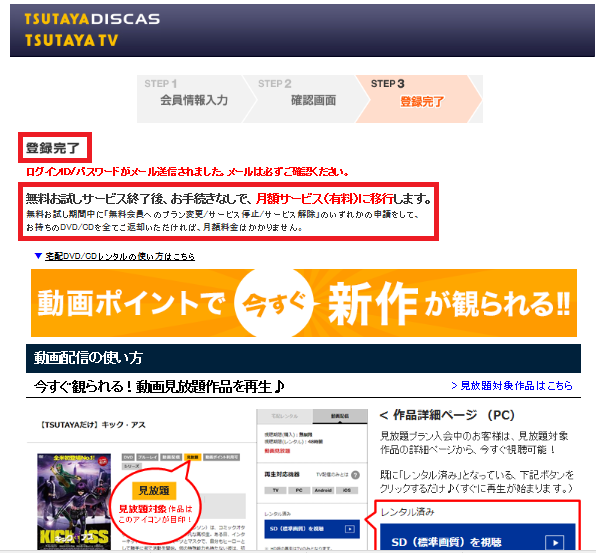Click the blue triangle before the rental guide link
596x553 pixels.
click(x=38, y=256)
